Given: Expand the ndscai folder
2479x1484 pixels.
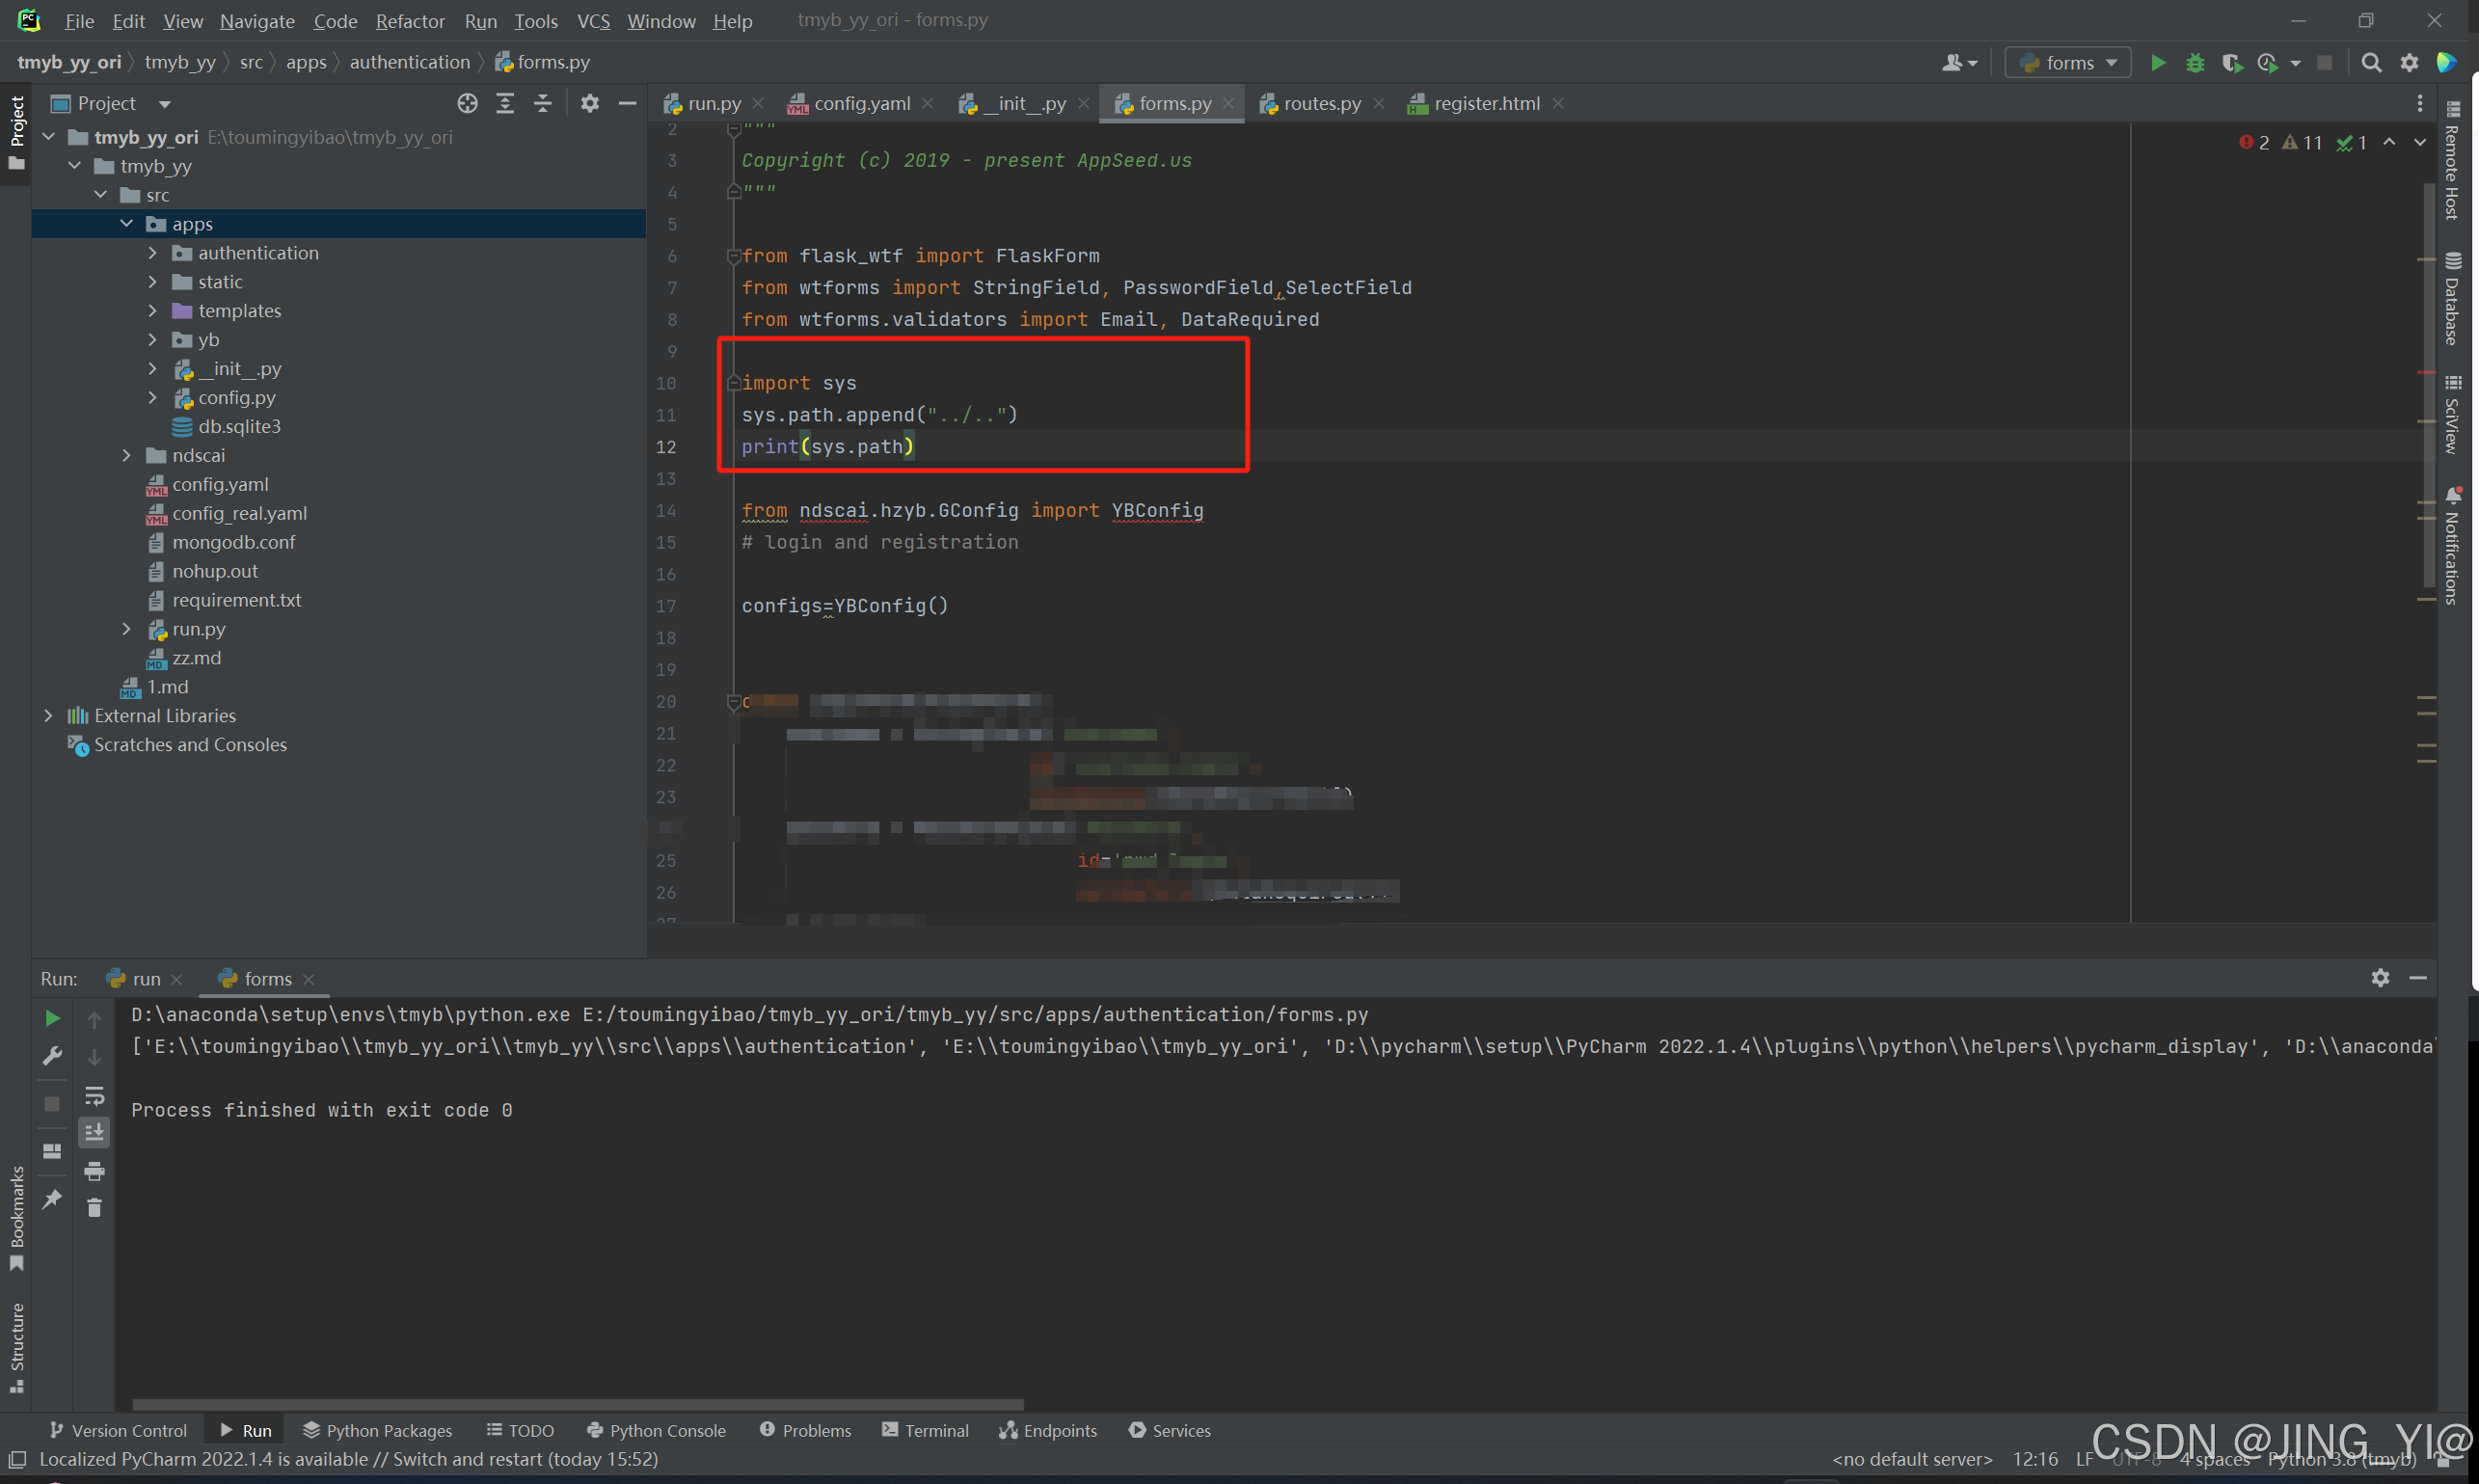Looking at the screenshot, I should point(127,455).
